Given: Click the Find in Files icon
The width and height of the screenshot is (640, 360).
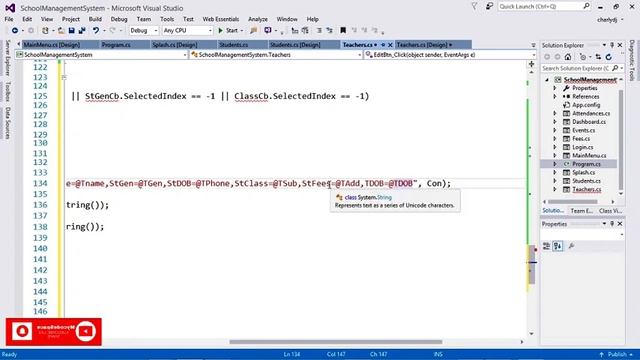Looking at the screenshot, I should (253, 31).
